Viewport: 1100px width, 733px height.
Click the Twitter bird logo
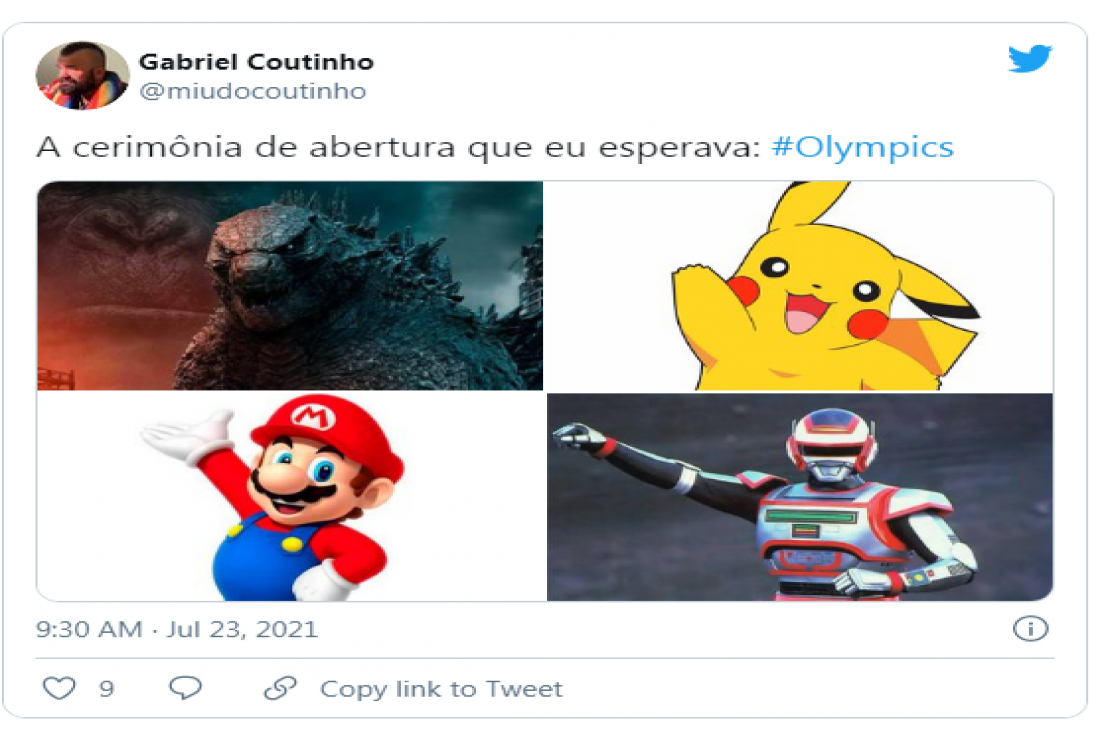[x=1029, y=58]
